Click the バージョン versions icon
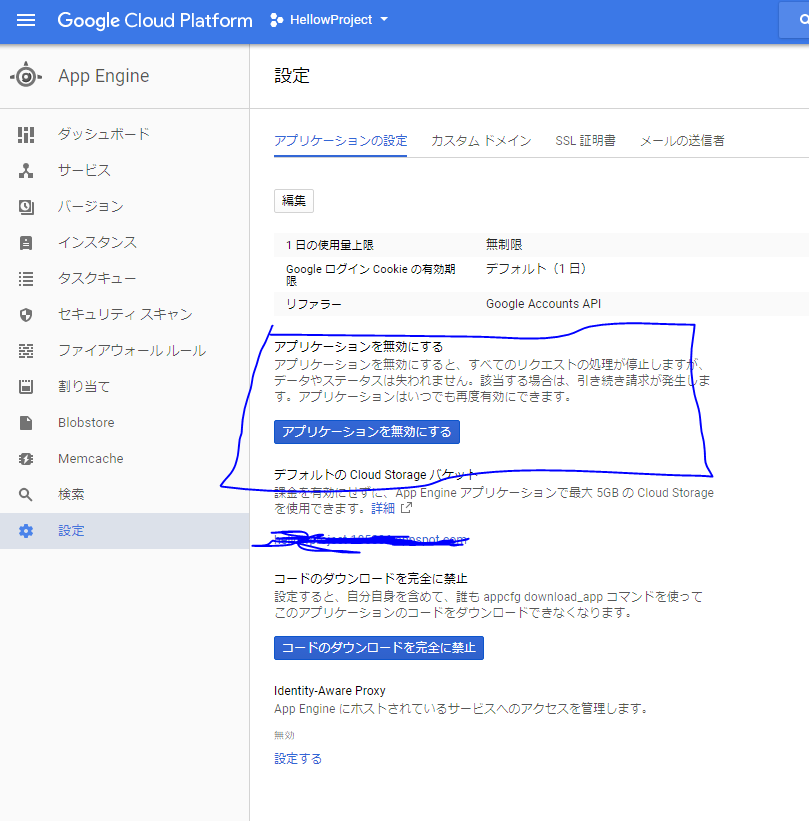Image resolution: width=809 pixels, height=821 pixels. click(26, 207)
